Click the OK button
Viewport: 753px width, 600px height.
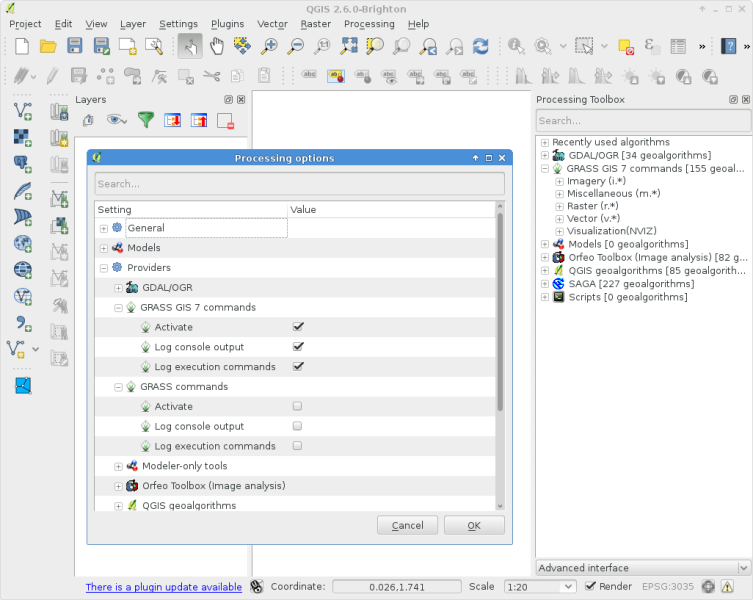(474, 525)
